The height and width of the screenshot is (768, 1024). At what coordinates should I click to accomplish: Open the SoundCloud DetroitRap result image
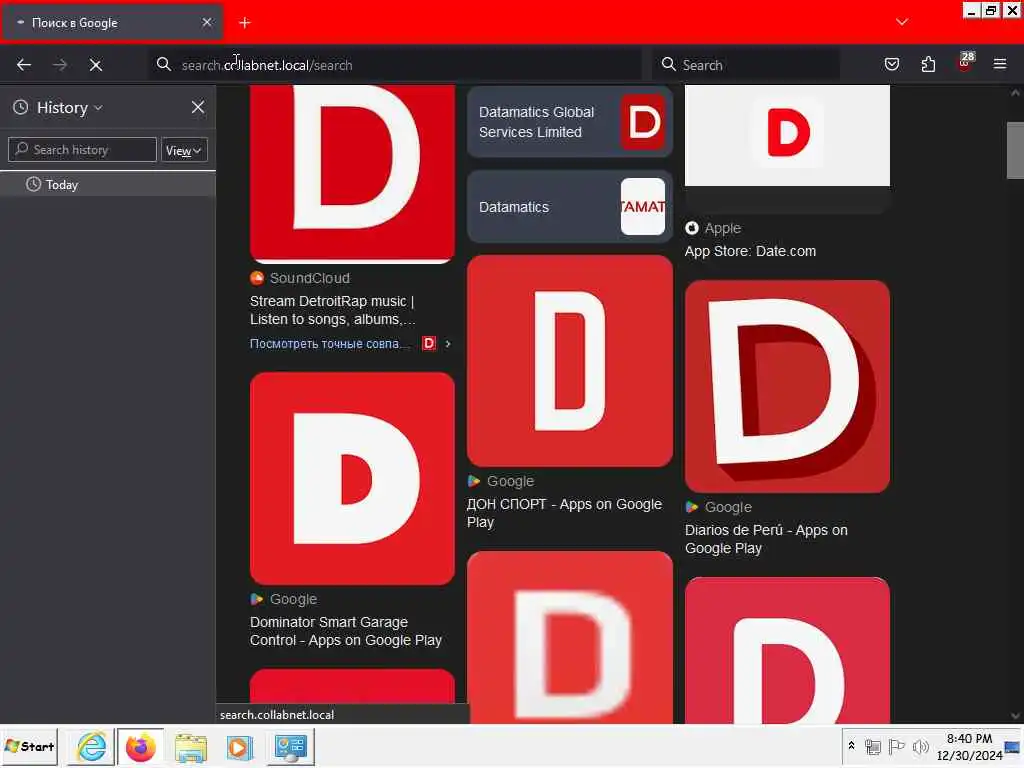pyautogui.click(x=352, y=174)
